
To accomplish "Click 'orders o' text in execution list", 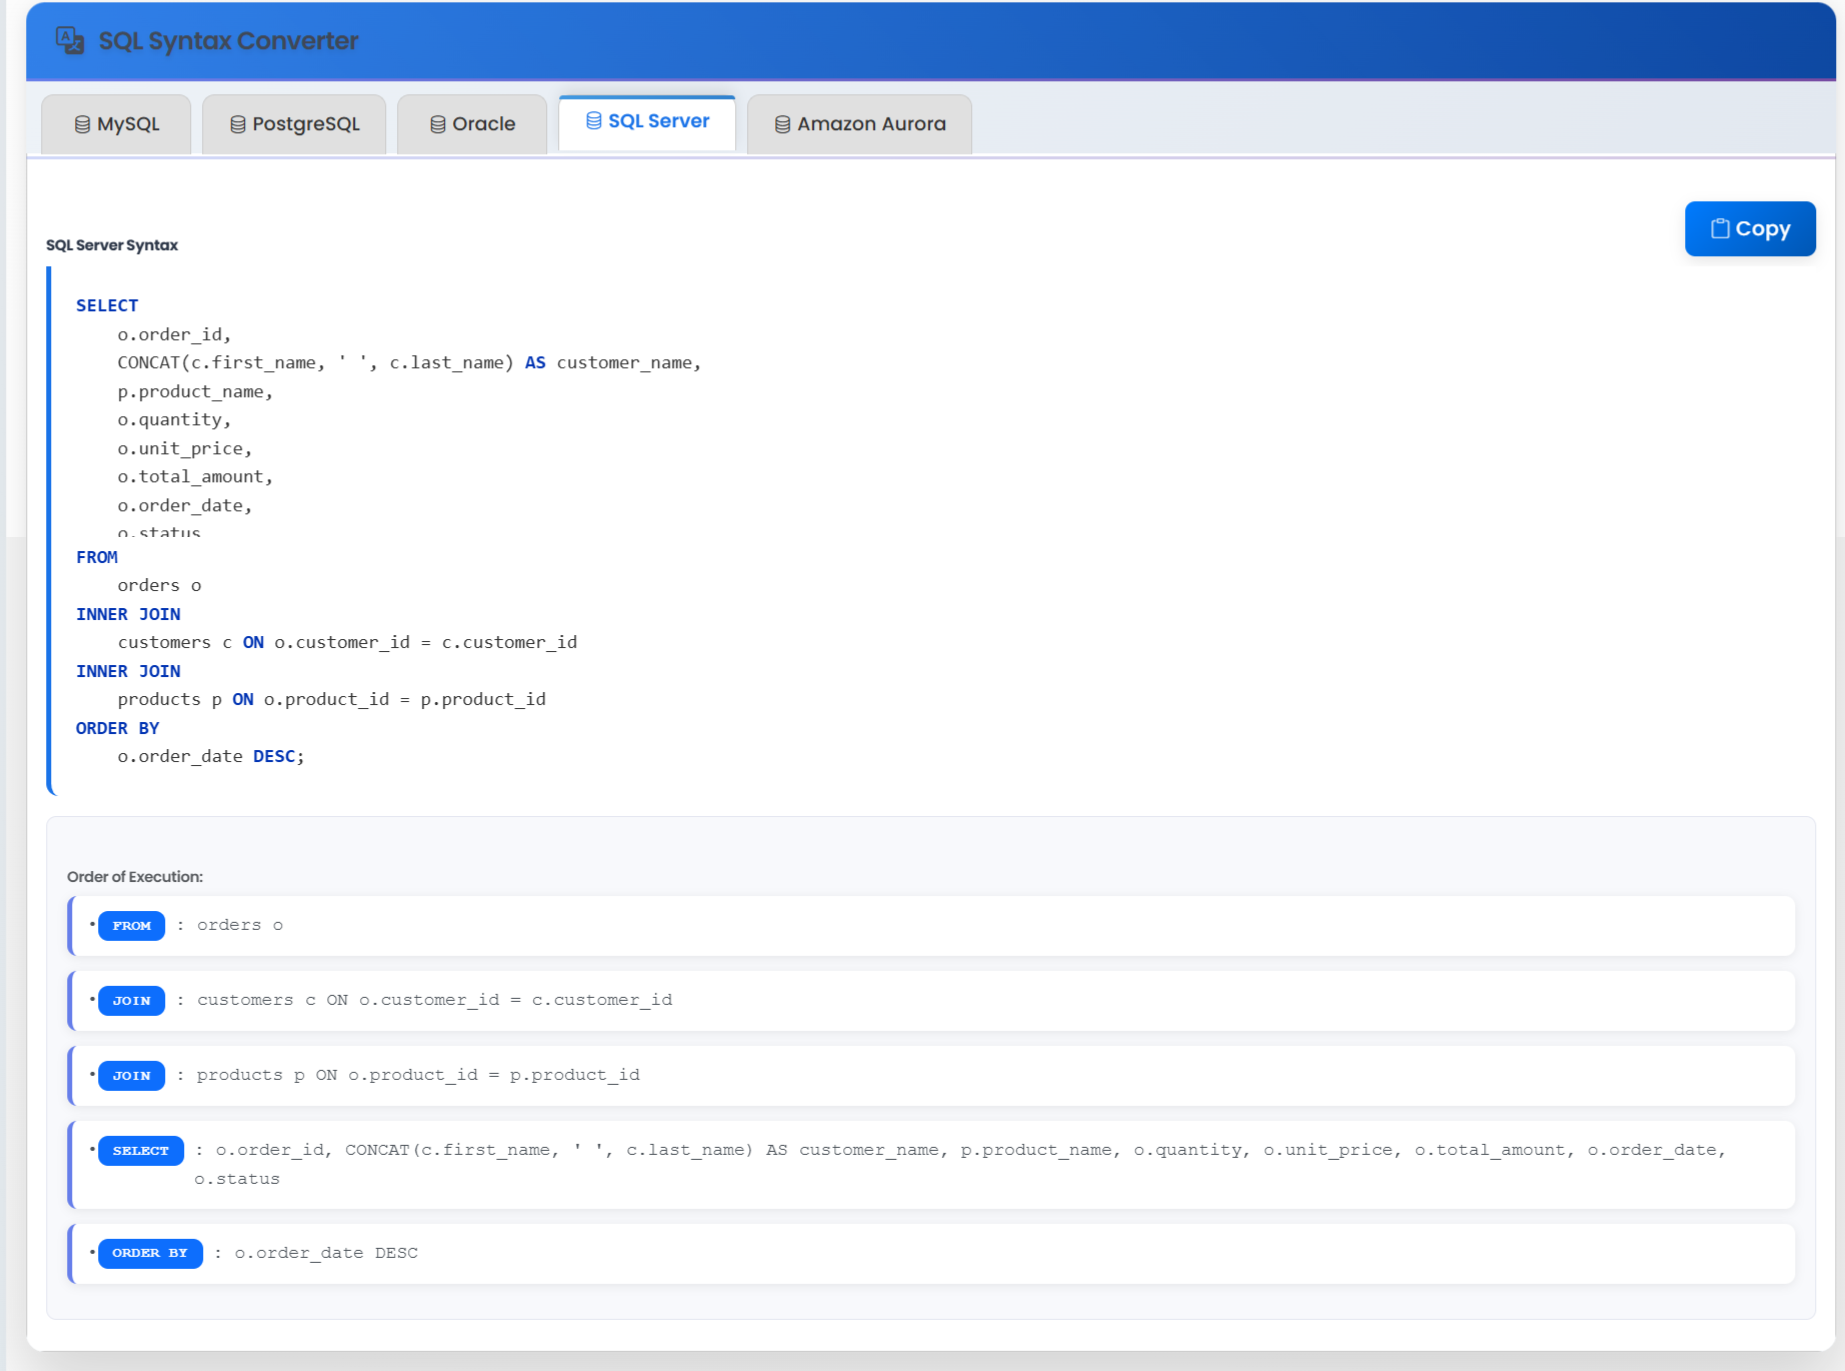I will pos(240,925).
